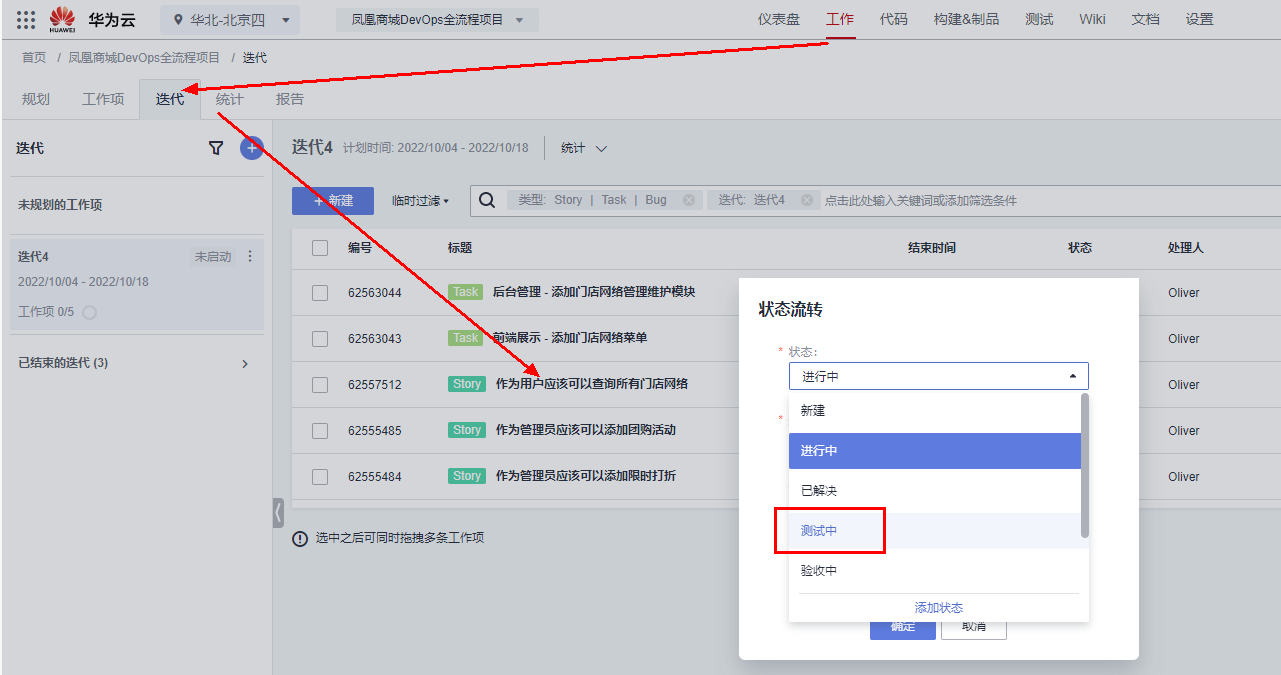This screenshot has height=675, width=1281.
Task: Expand the 统计 dropdown next to 迭代4
Action: pyautogui.click(x=584, y=148)
